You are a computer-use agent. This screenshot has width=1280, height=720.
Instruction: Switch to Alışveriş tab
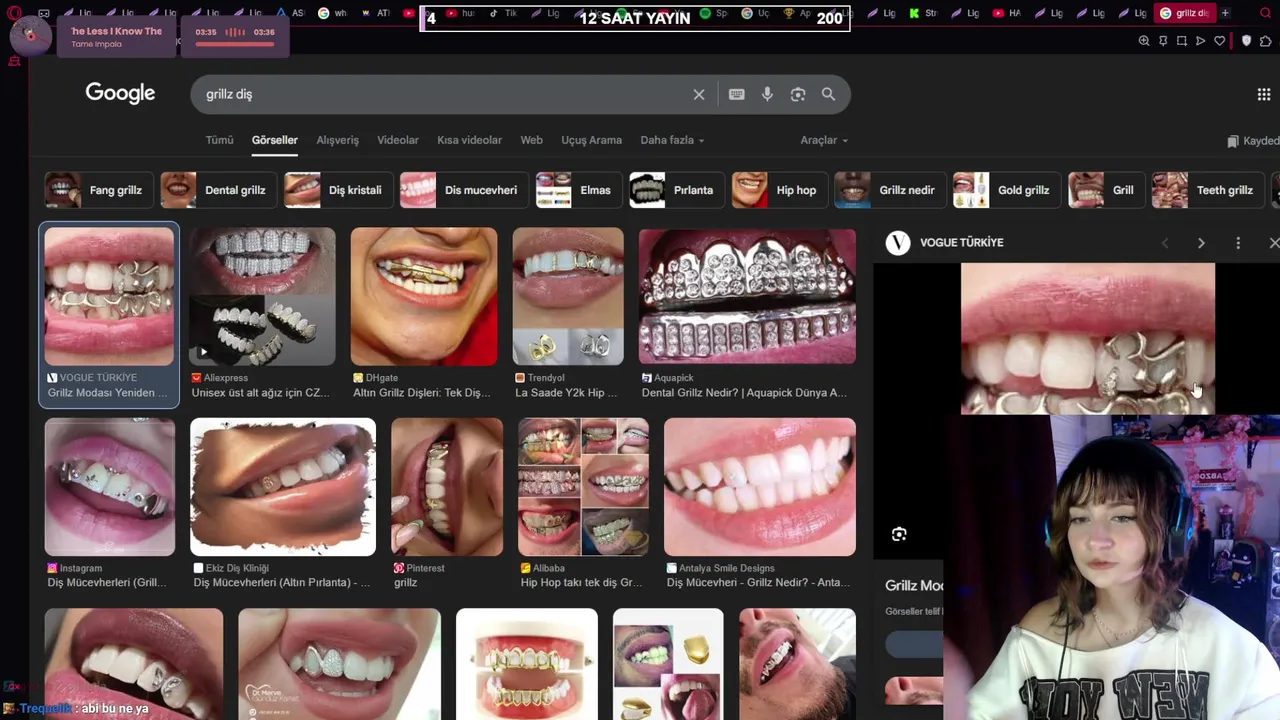coord(337,140)
